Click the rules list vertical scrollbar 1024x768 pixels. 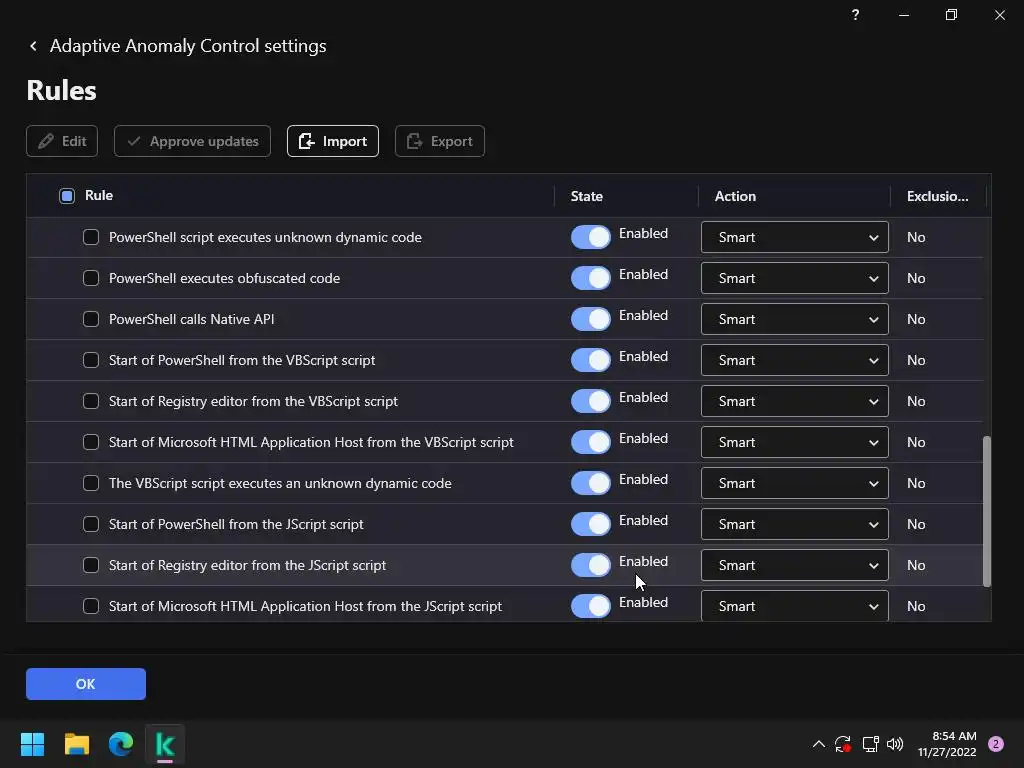click(986, 510)
